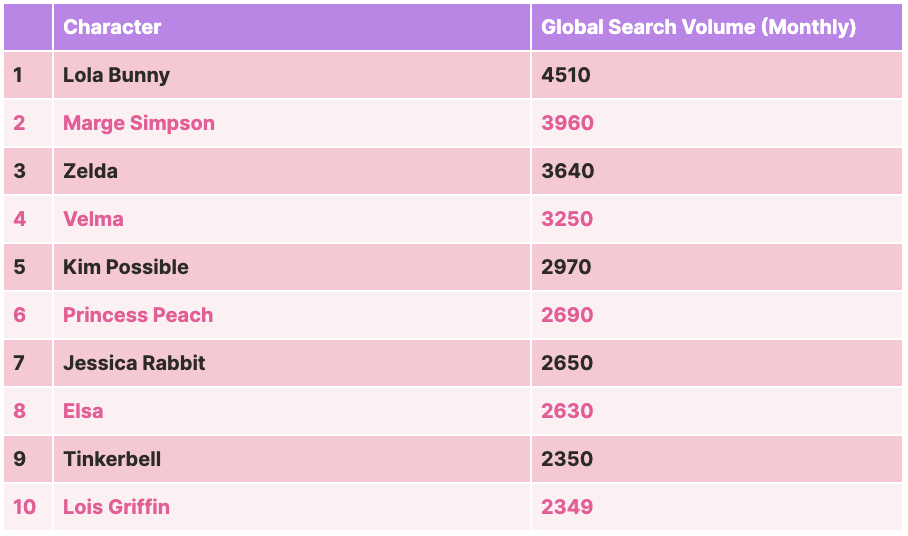
Task: Open the Velma link
Action: pyautogui.click(x=93, y=219)
